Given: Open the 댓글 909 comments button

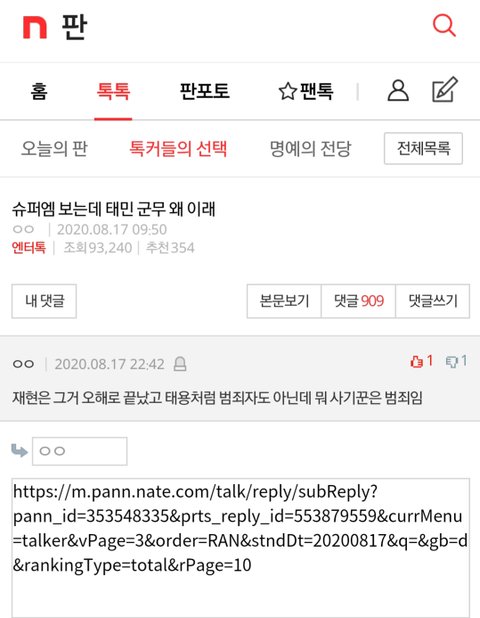Looking at the screenshot, I should pyautogui.click(x=358, y=301).
